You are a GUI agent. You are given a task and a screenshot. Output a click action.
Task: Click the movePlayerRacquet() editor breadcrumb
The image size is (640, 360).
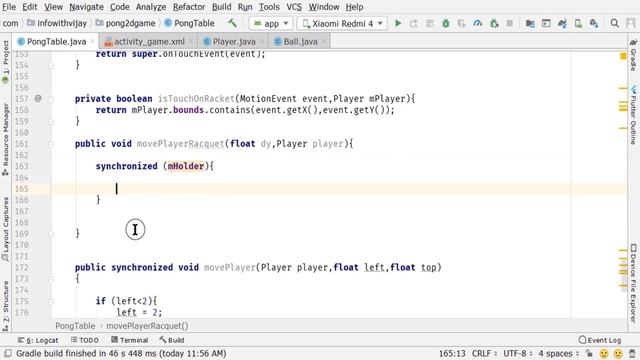point(147,326)
